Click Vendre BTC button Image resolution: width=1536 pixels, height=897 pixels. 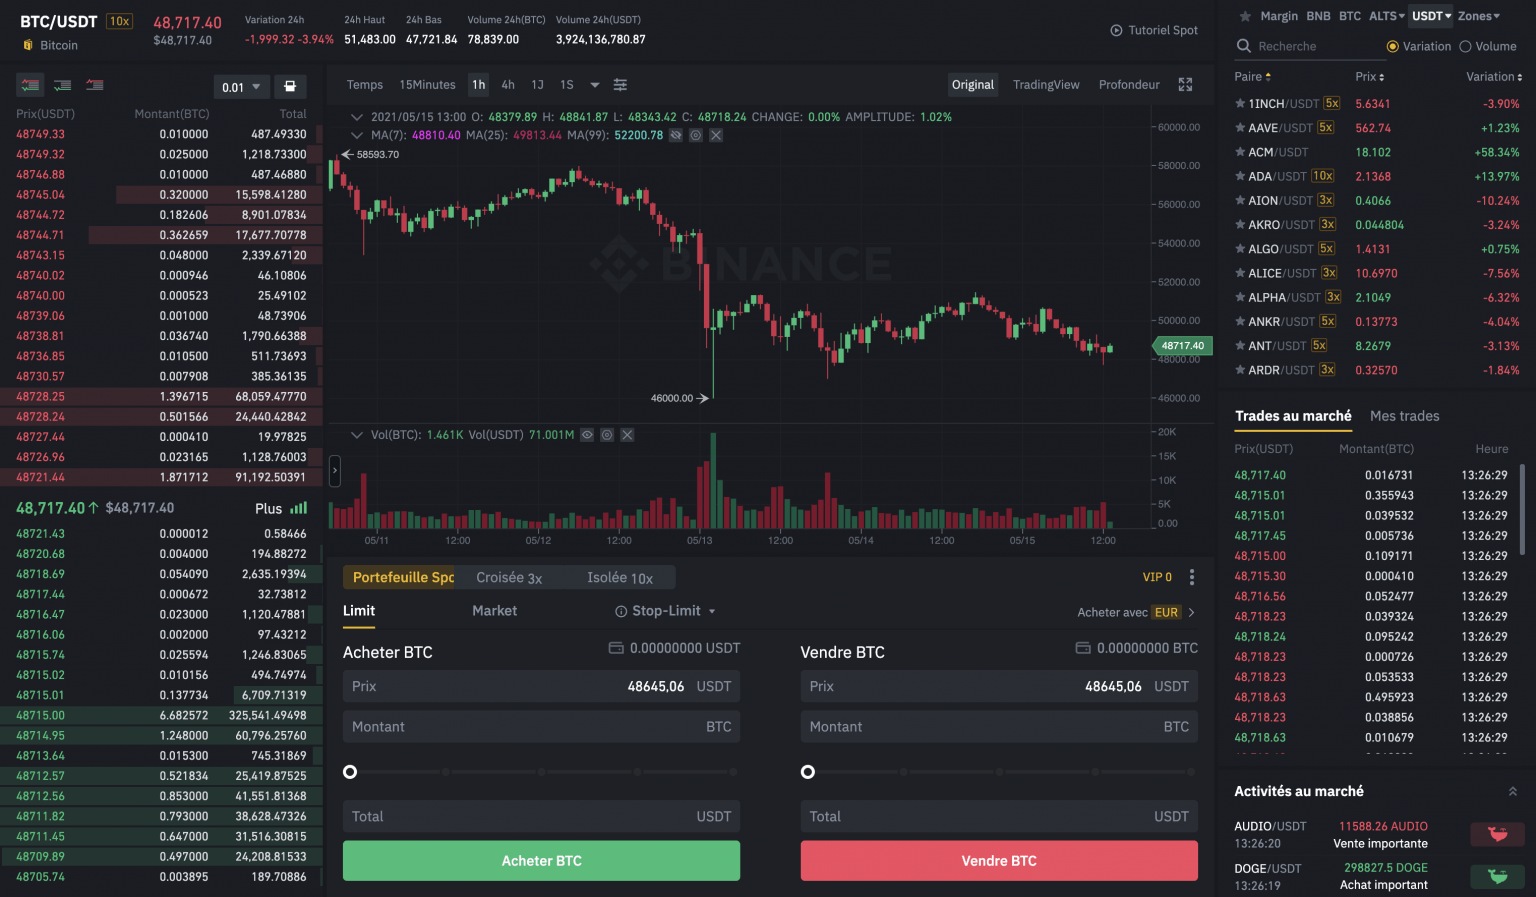pyautogui.click(x=999, y=861)
